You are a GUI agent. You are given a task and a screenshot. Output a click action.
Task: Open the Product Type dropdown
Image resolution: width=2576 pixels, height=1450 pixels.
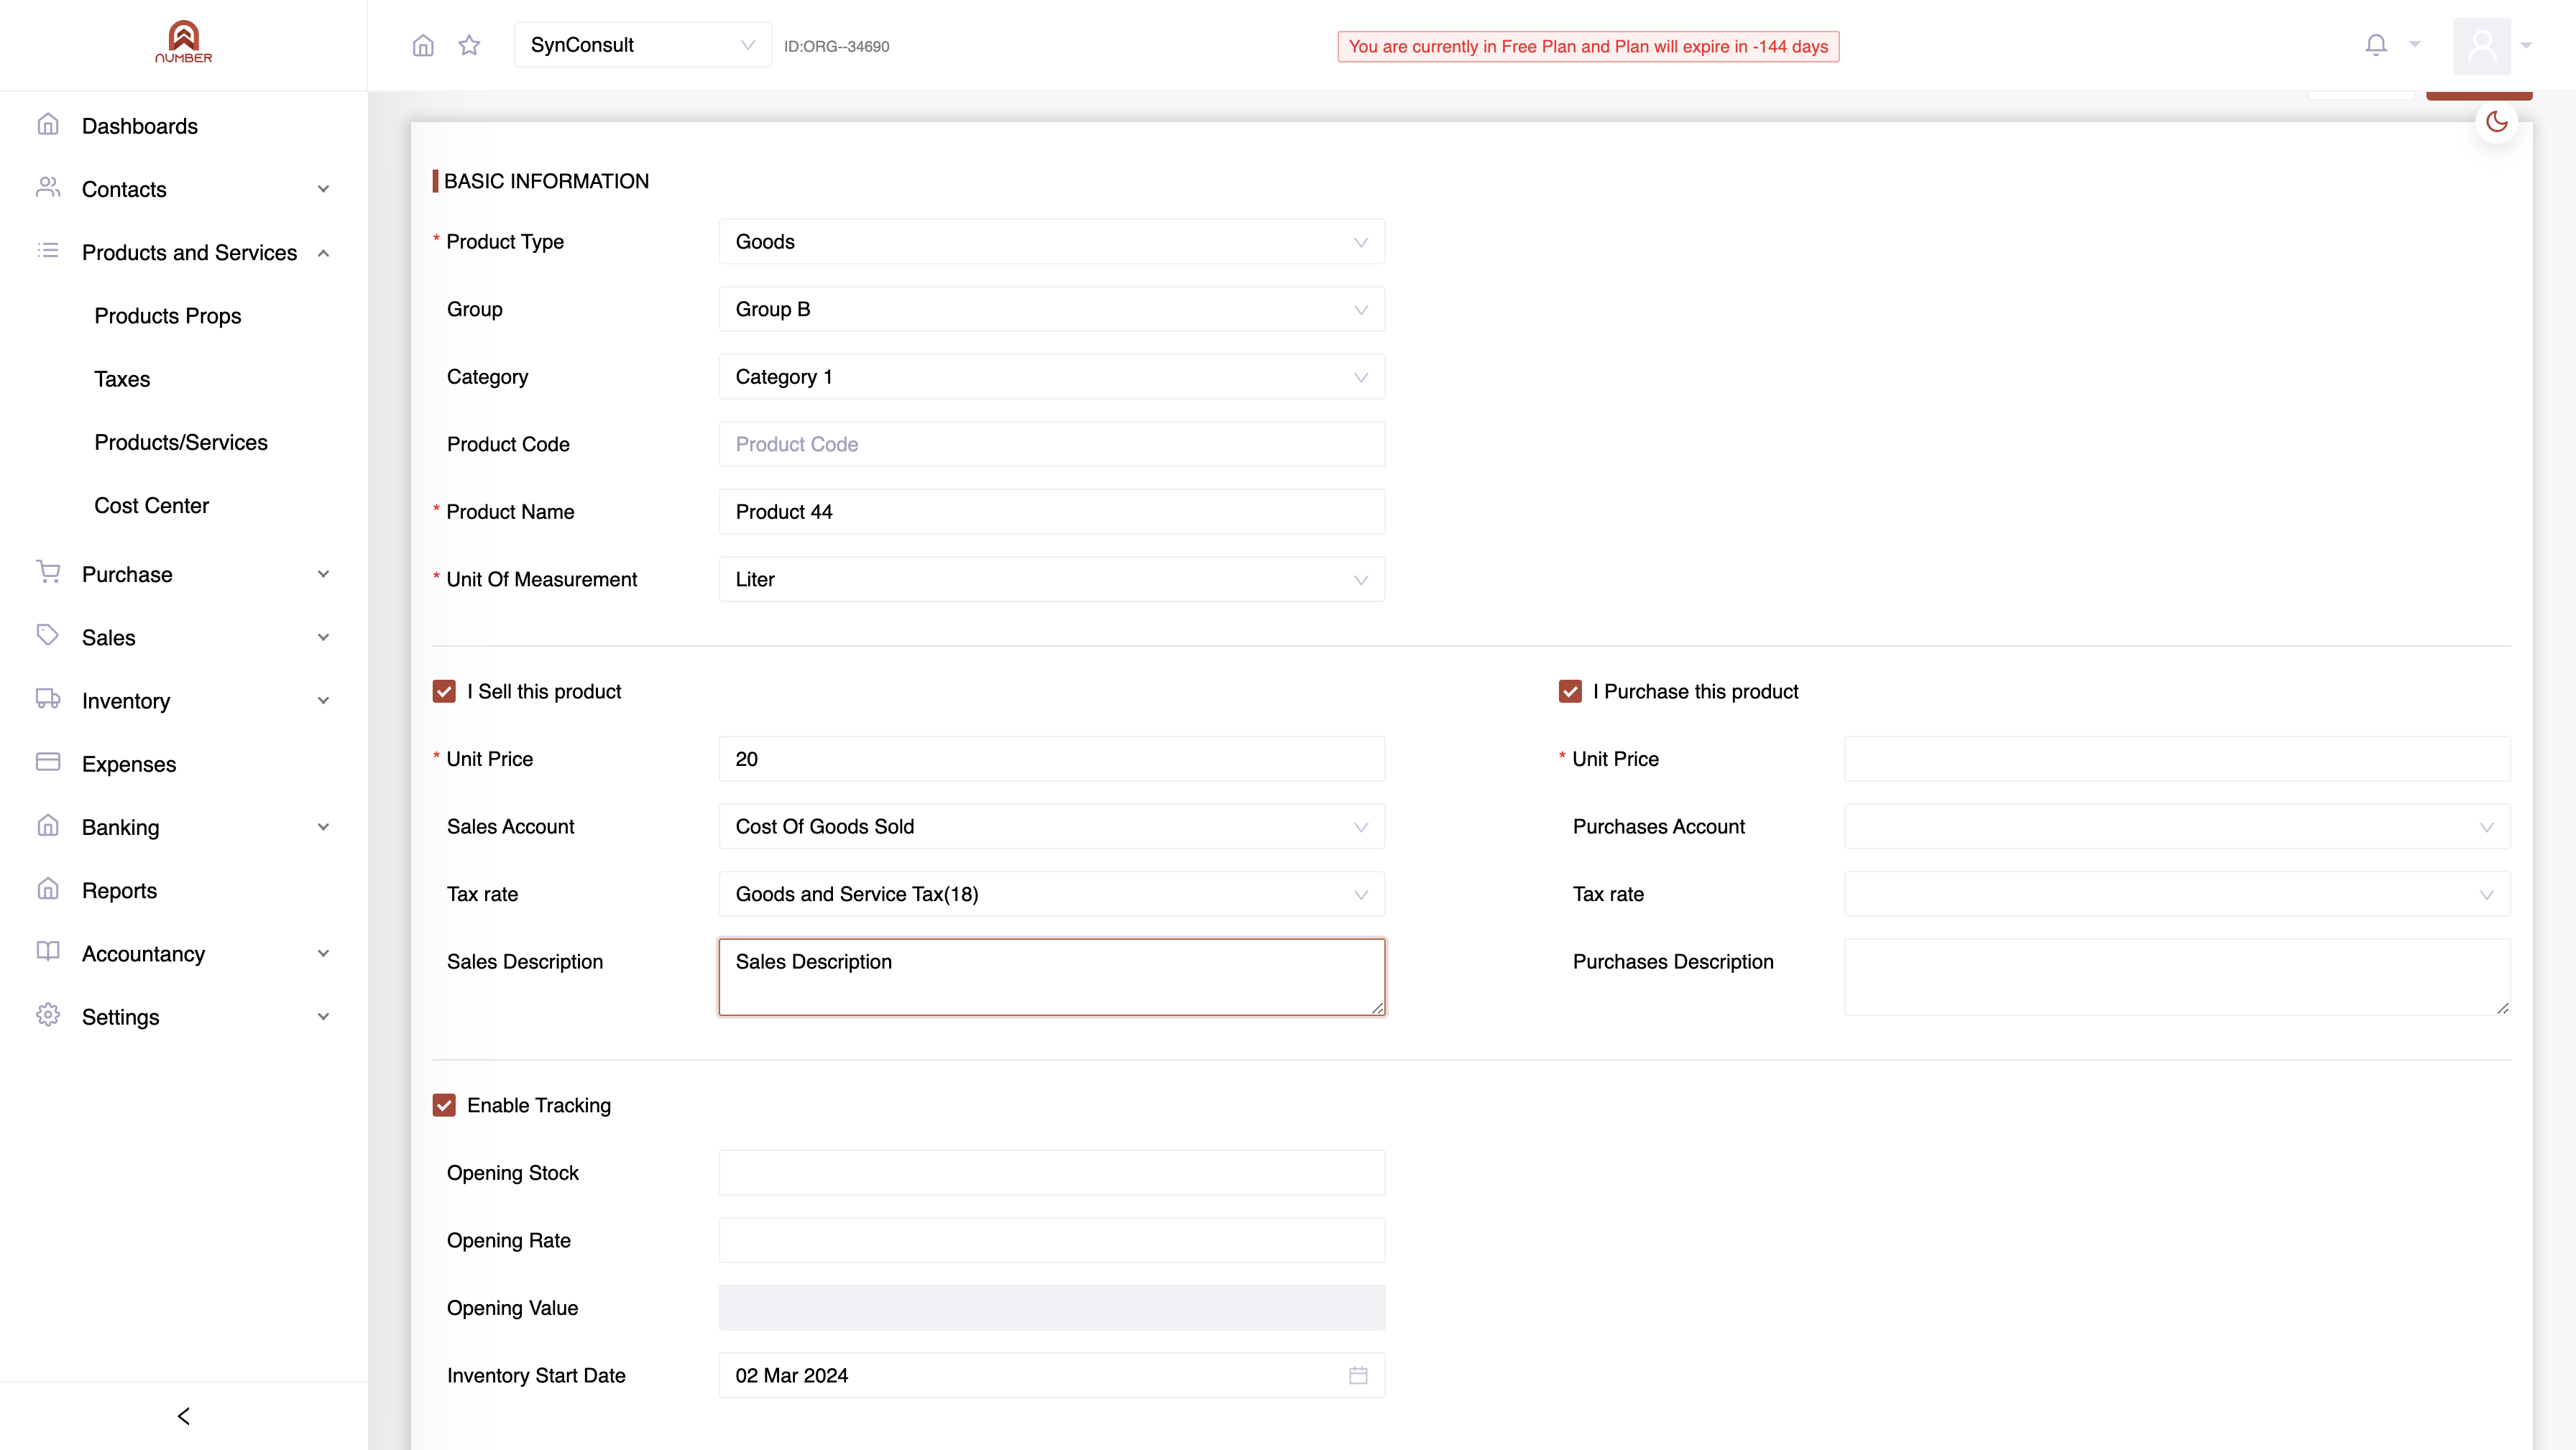click(1051, 242)
